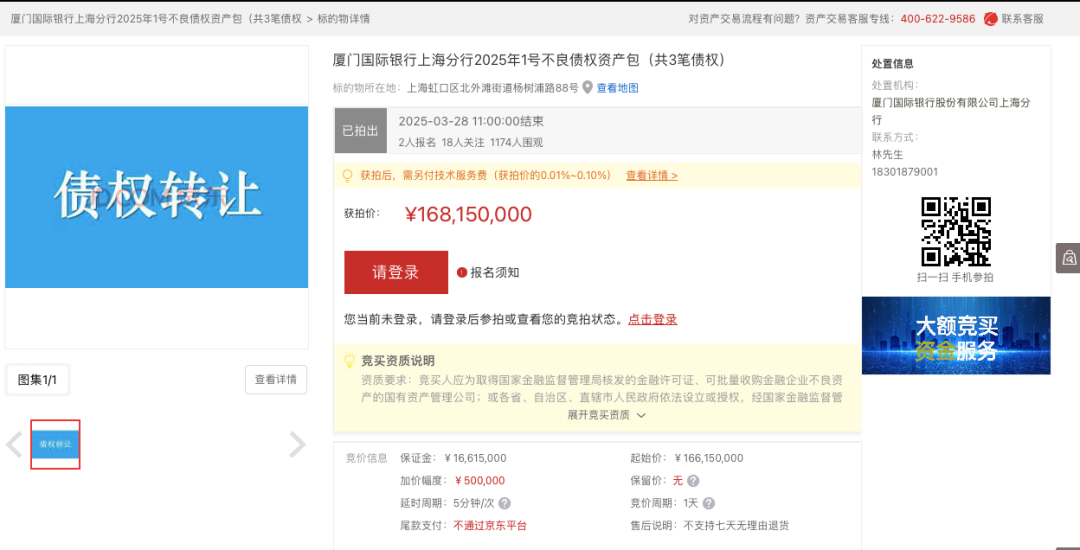
Task: Click the end time 2025-03-28 11:00:00结束
Action: click(x=471, y=121)
